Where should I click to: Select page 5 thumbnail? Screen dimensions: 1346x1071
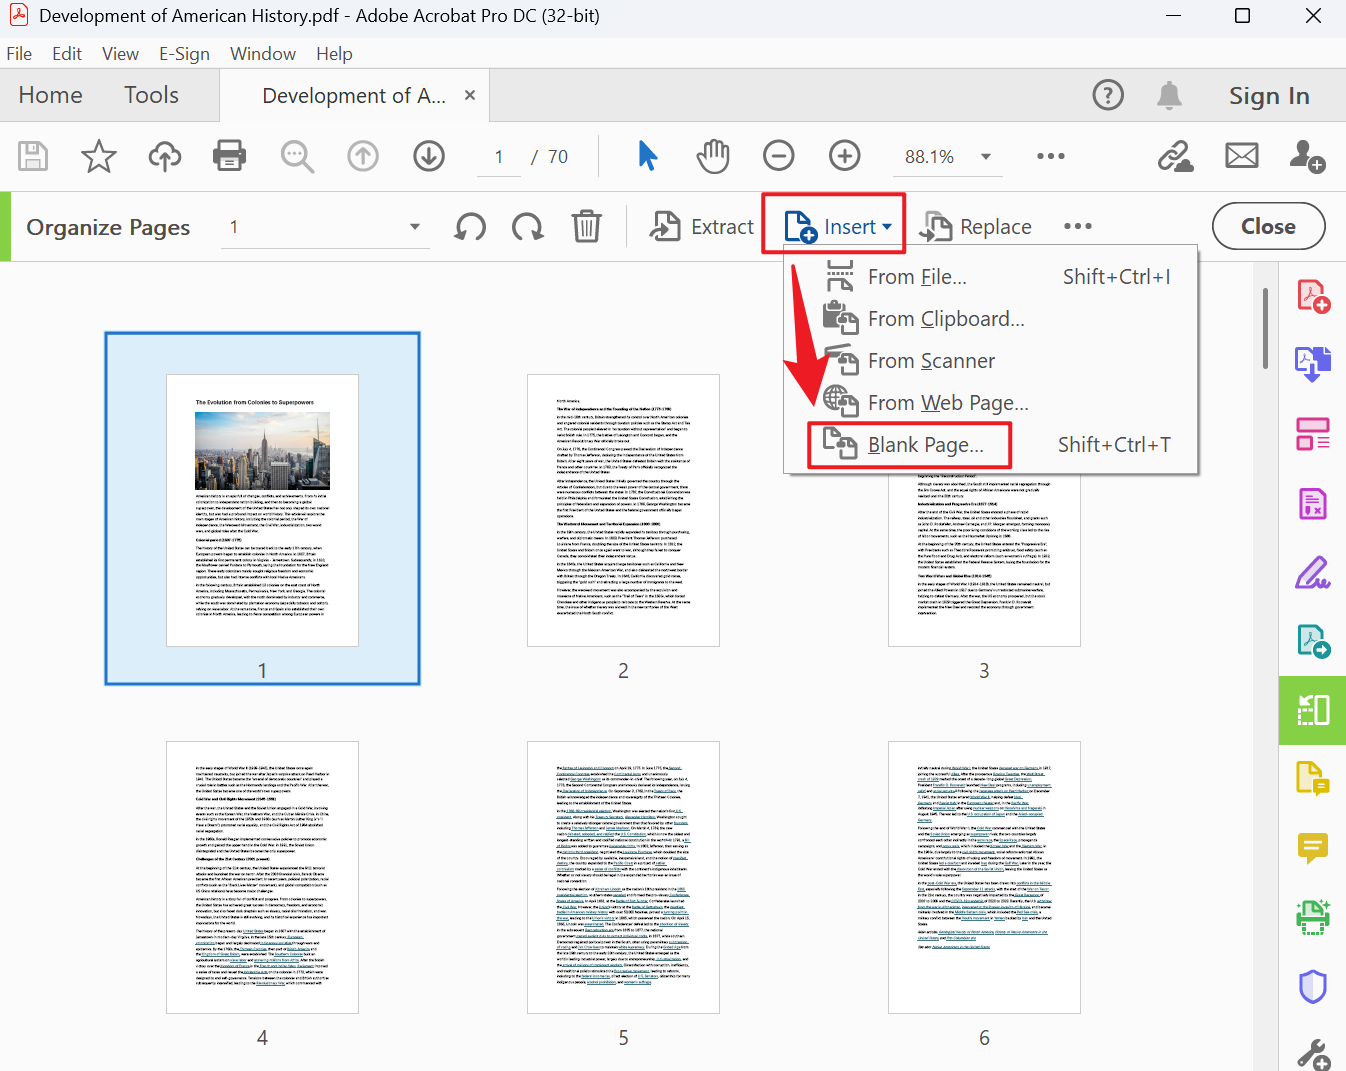[x=623, y=877]
